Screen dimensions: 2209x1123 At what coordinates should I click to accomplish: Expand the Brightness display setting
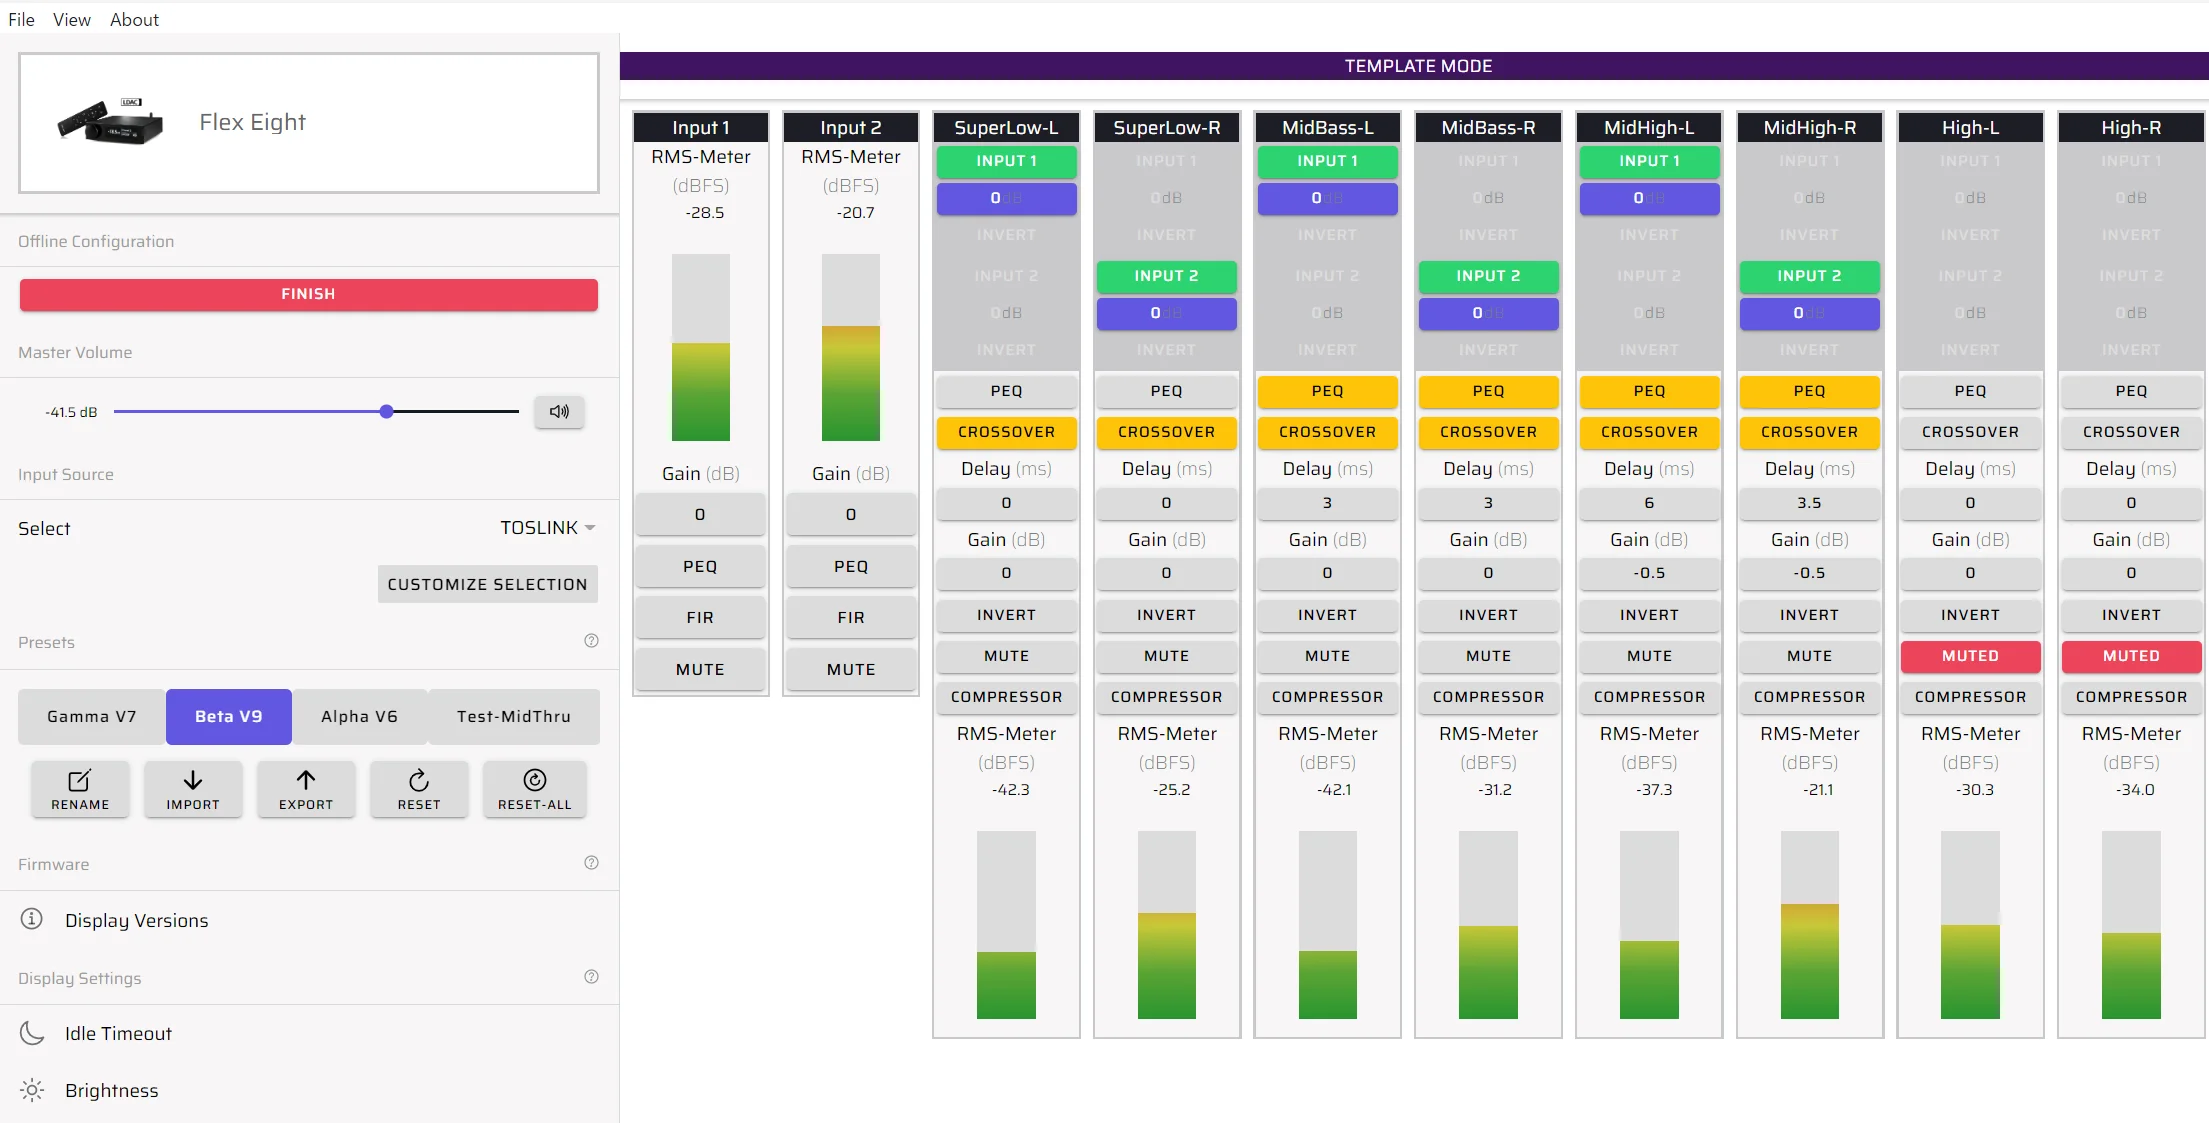click(x=111, y=1091)
